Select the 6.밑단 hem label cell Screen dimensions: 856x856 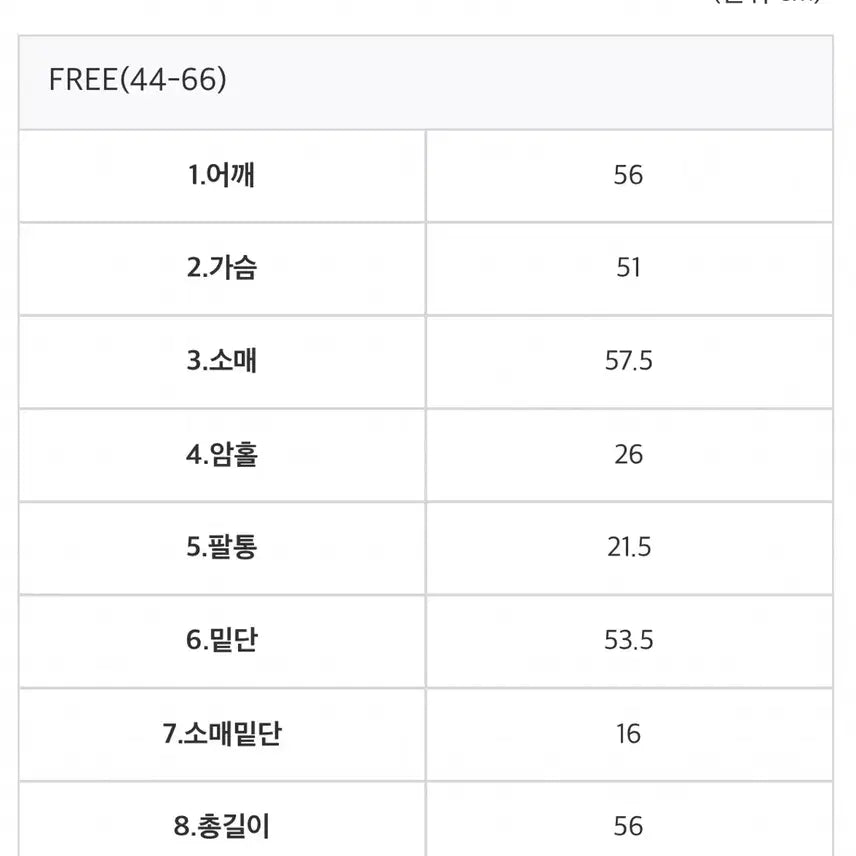pos(222,640)
